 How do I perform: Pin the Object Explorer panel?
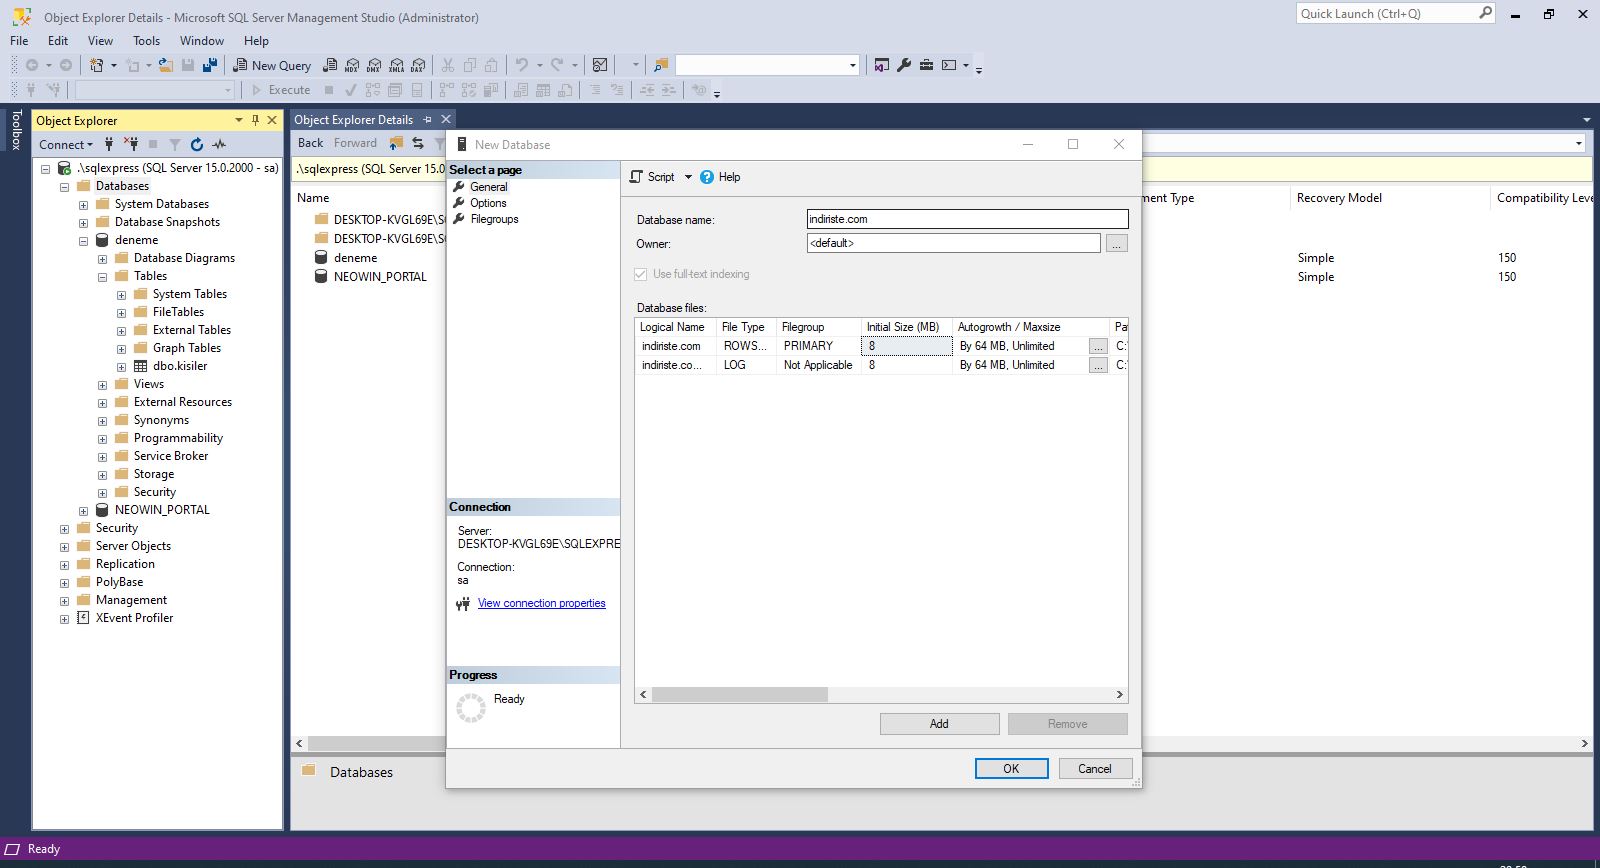[x=255, y=120]
